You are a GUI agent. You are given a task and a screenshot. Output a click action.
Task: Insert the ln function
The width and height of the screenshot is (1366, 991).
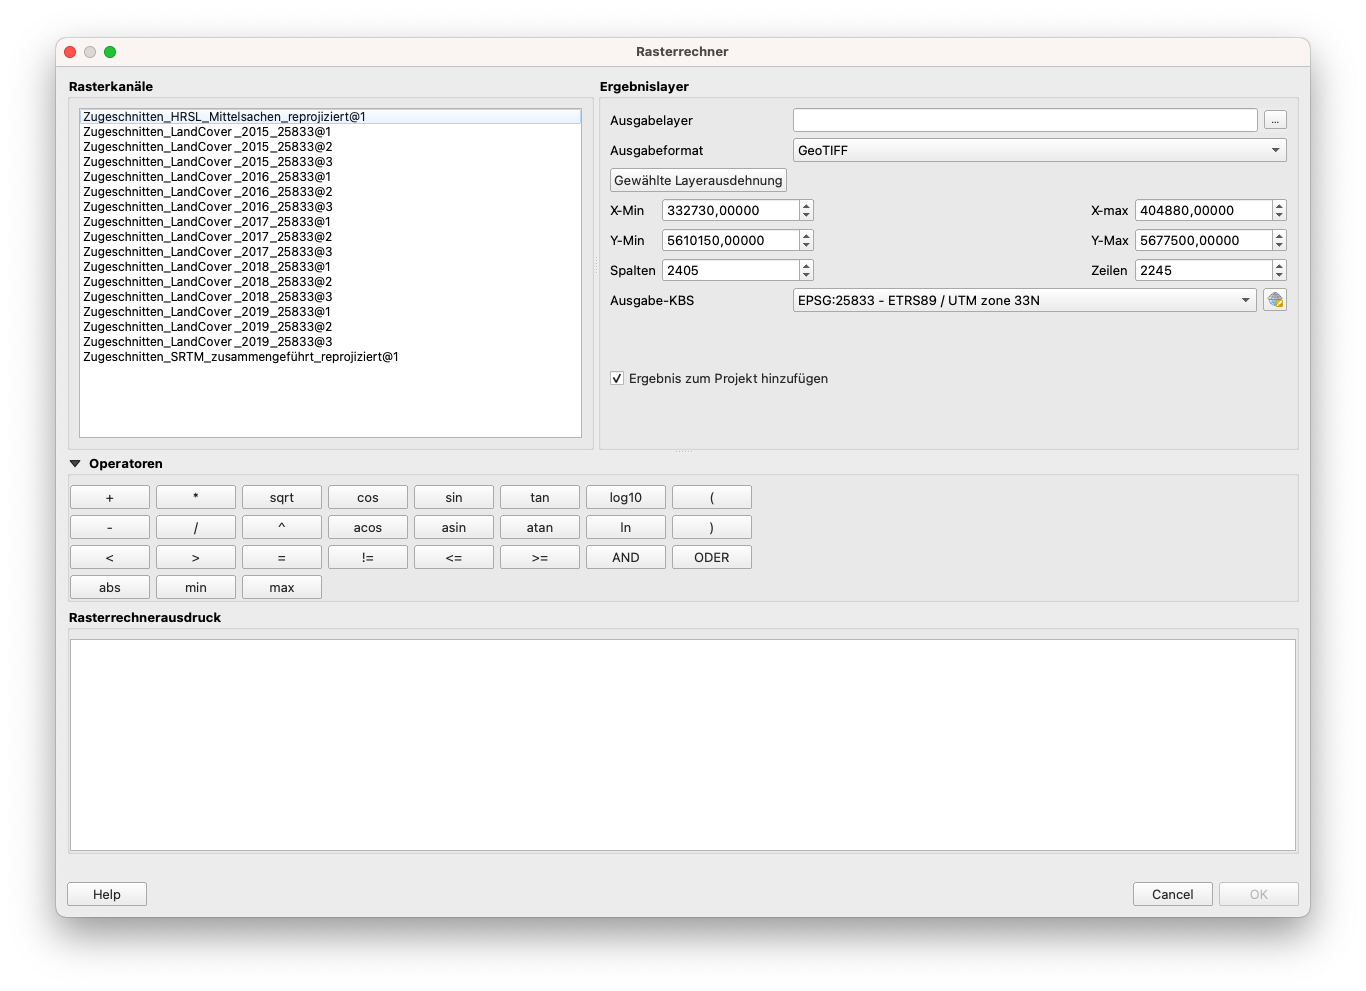(626, 527)
